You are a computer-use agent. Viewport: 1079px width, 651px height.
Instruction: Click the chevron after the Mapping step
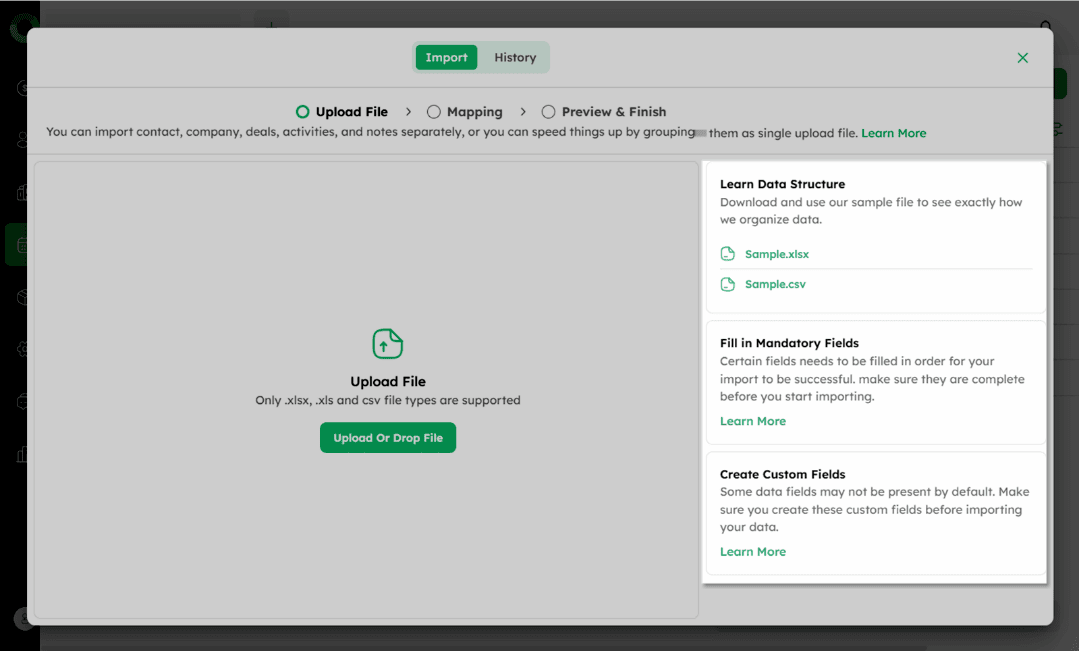tap(523, 112)
